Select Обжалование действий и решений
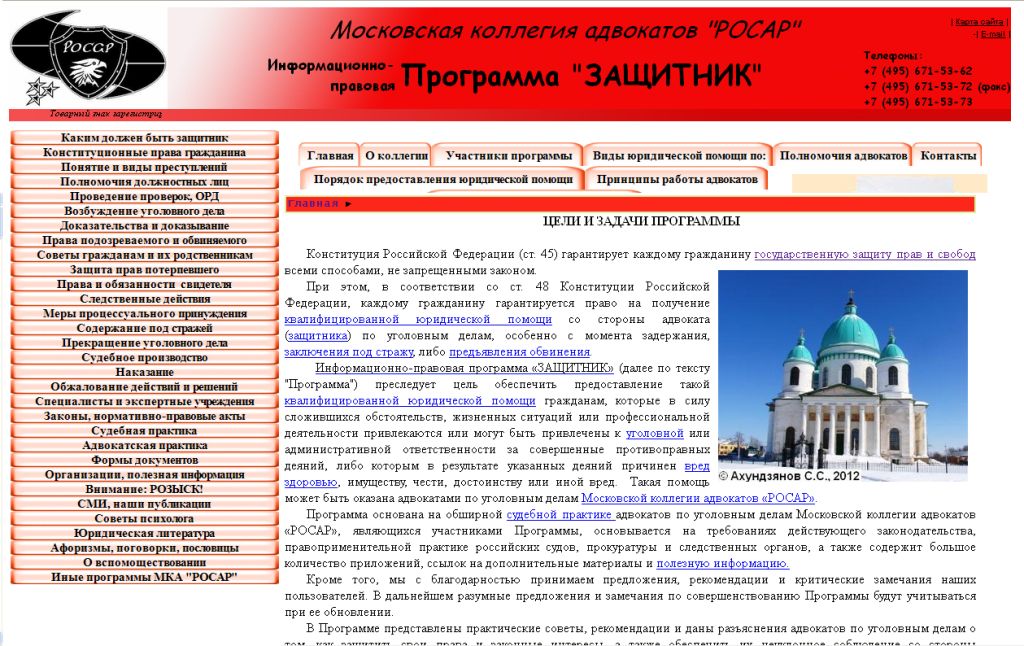Image resolution: width=1024 pixels, height=646 pixels. [144, 387]
